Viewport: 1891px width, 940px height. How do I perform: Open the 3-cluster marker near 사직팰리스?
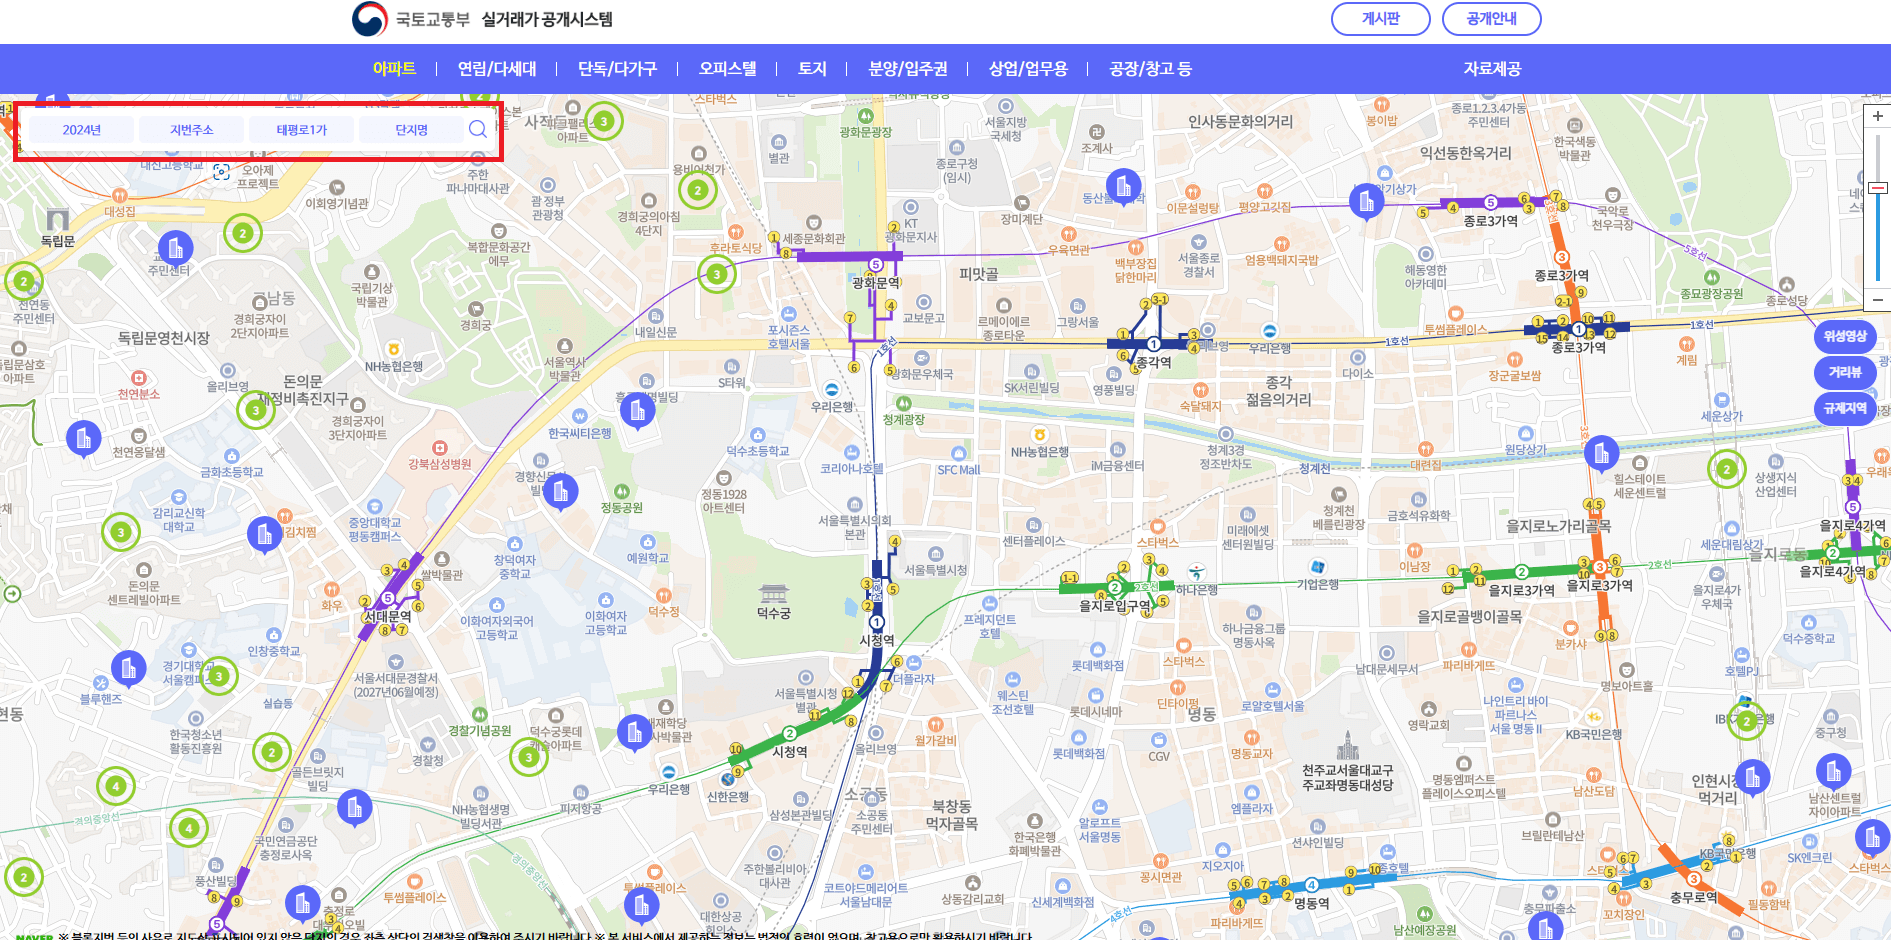[x=603, y=121]
